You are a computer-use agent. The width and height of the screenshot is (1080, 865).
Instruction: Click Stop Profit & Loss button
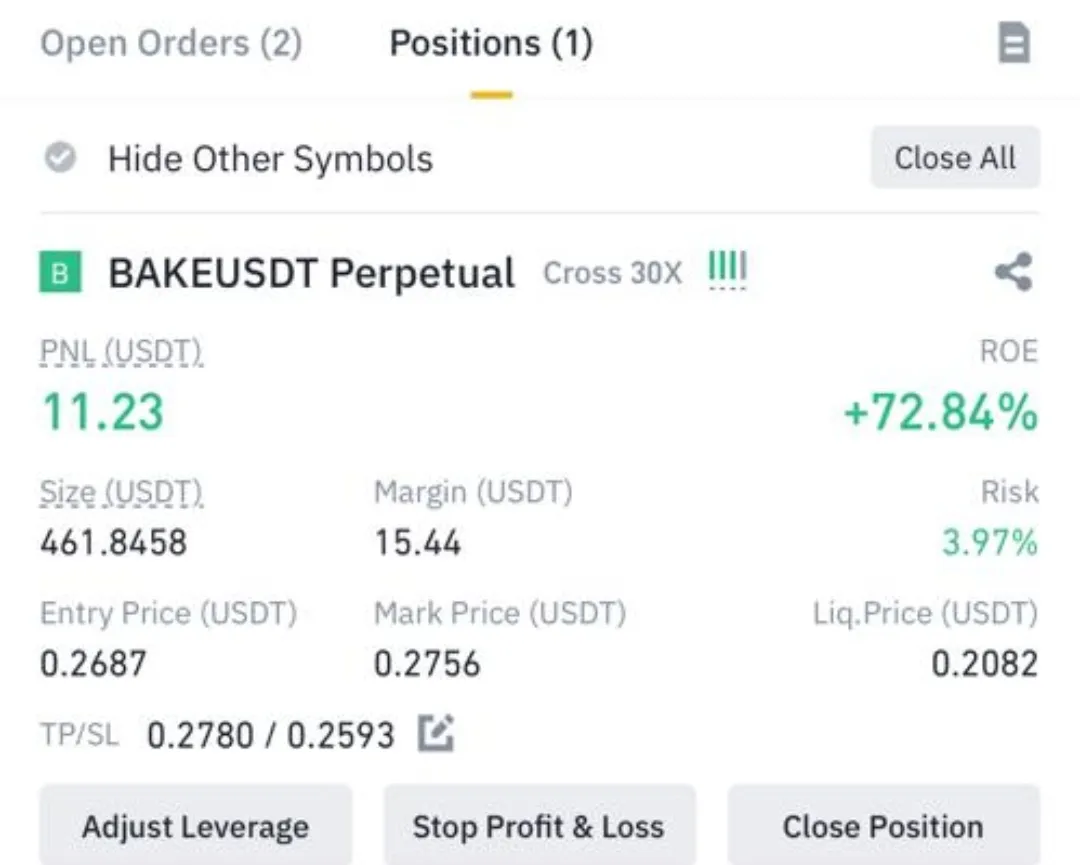(539, 825)
